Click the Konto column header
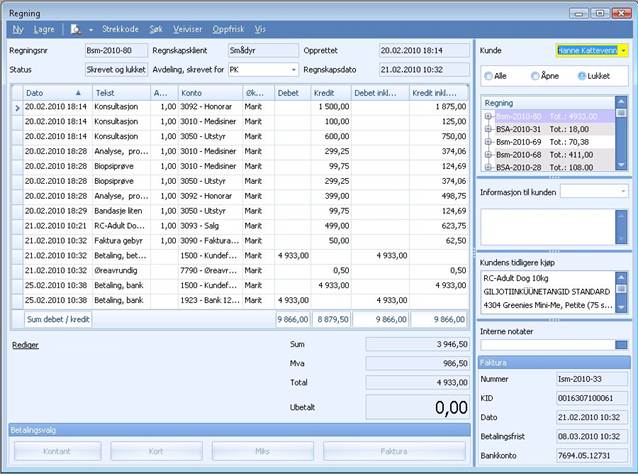The width and height of the screenshot is (638, 474). [210, 93]
